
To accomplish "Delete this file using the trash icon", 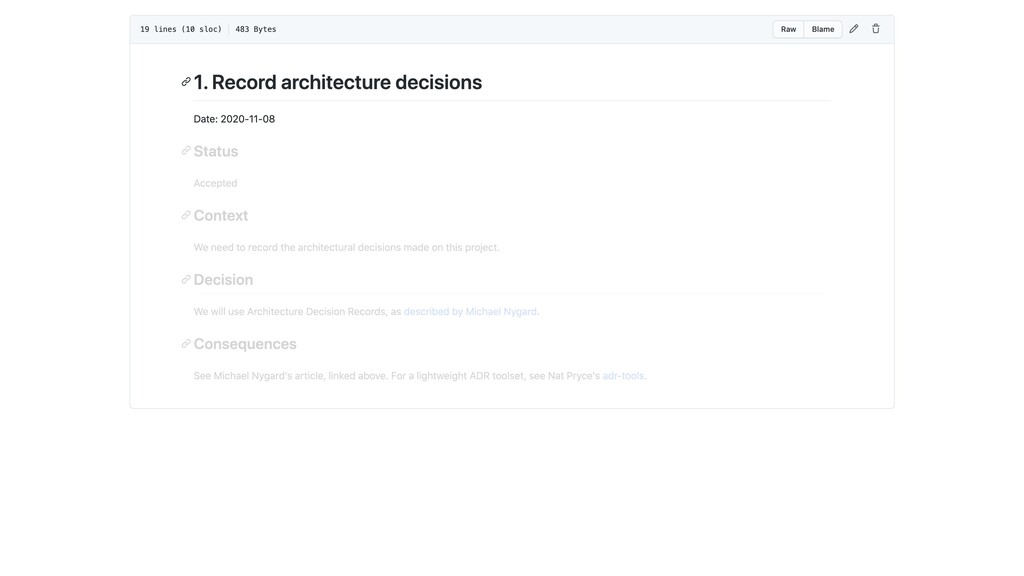I will [x=876, y=29].
